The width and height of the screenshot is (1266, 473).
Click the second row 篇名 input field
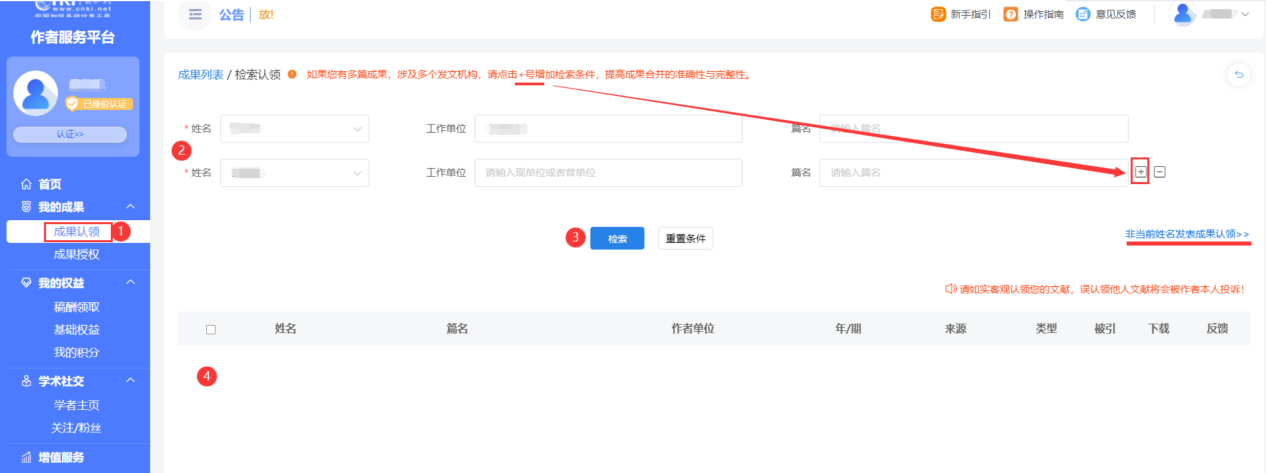[973, 172]
